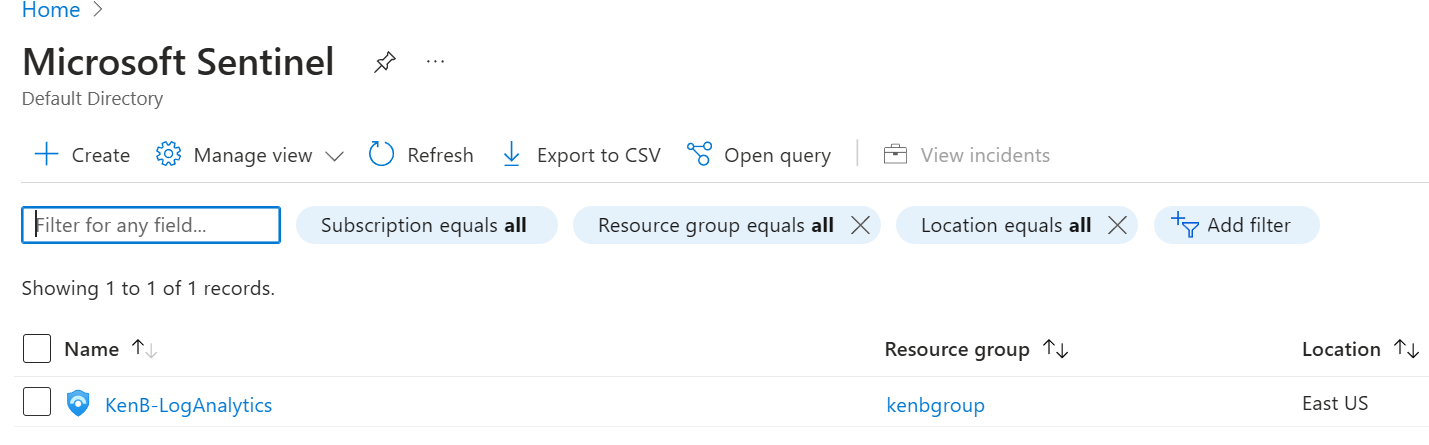
Task: Click the Resource group column header text
Action: tap(957, 349)
